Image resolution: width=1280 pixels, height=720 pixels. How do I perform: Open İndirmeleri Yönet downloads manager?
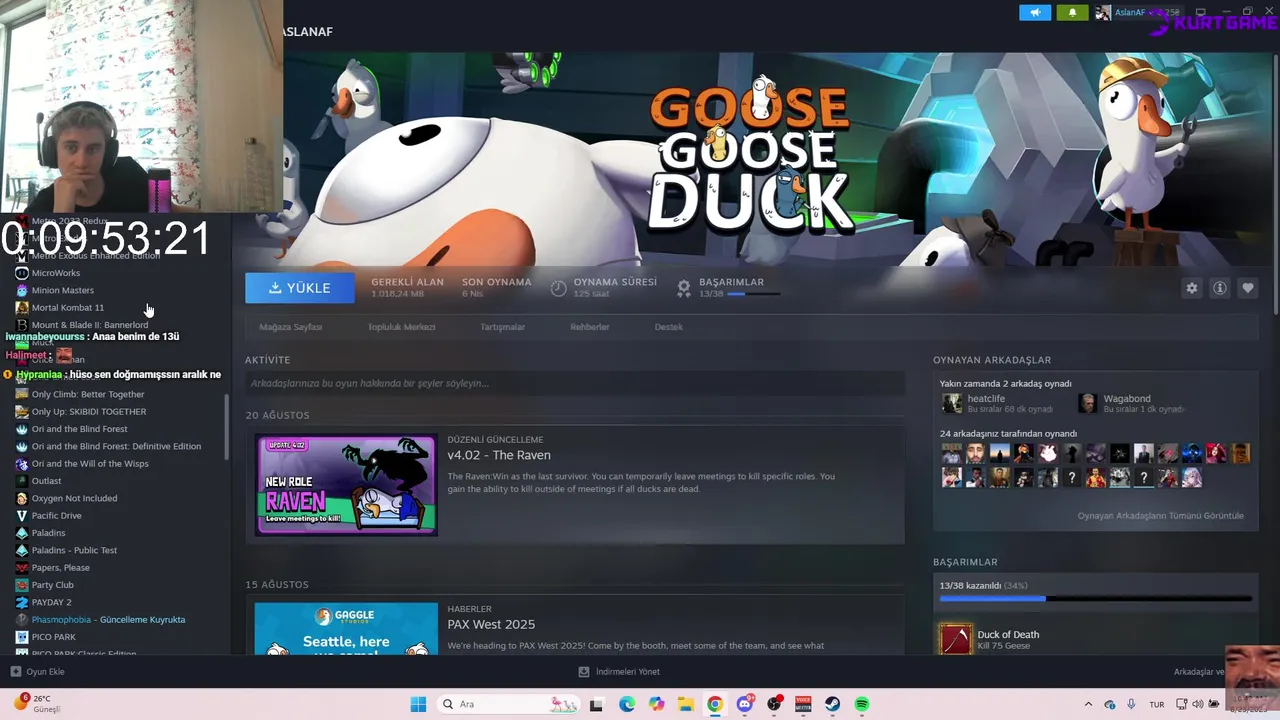619,672
